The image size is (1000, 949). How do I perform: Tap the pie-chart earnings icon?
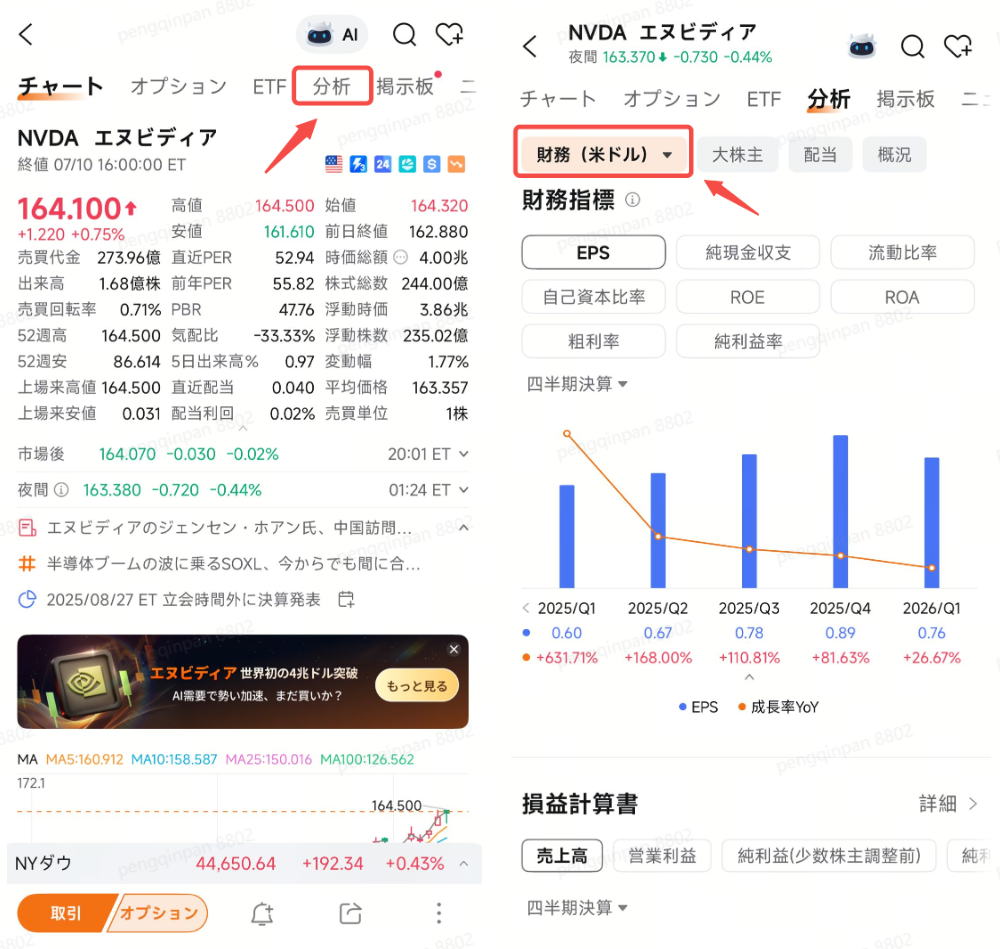[27, 600]
